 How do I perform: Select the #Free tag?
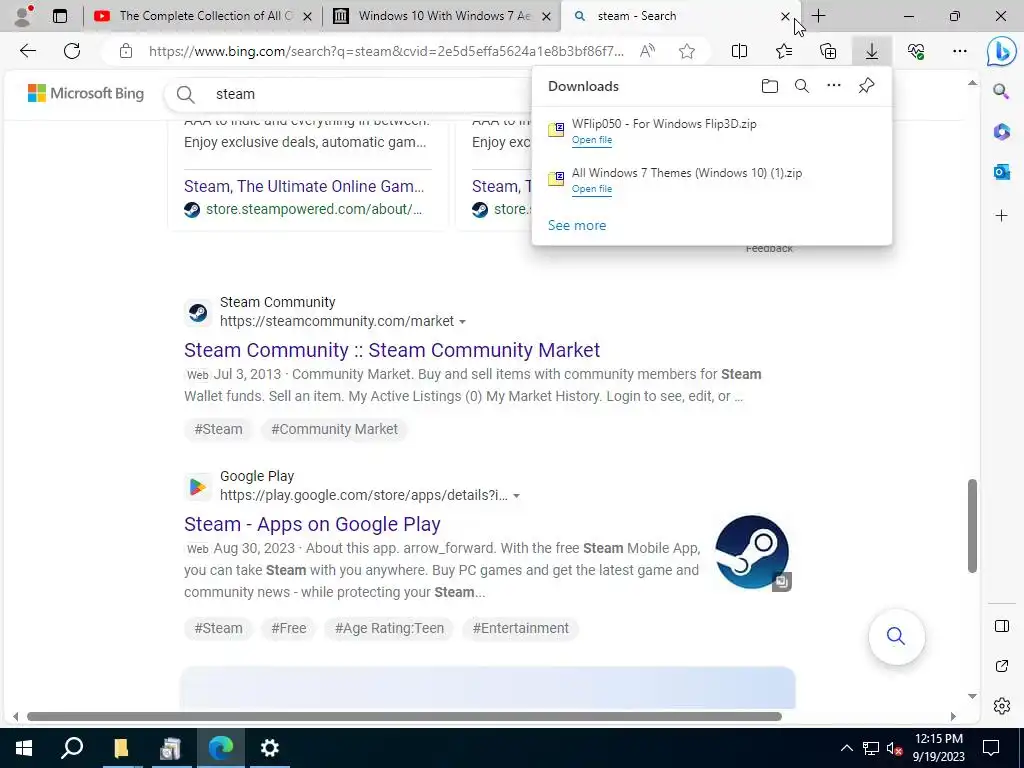coord(289,628)
